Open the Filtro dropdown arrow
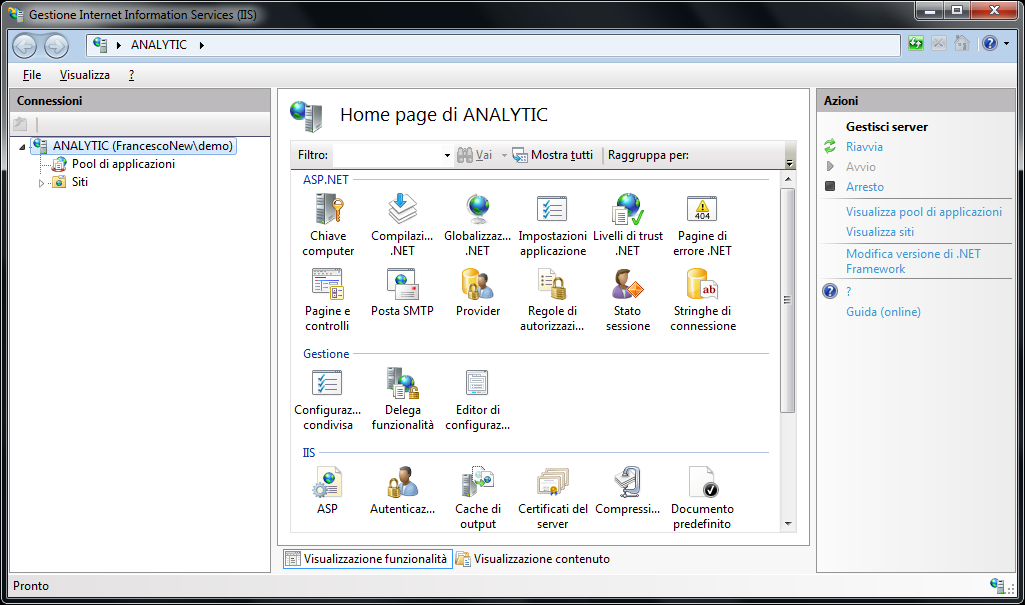This screenshot has height=605, width=1025. click(447, 156)
